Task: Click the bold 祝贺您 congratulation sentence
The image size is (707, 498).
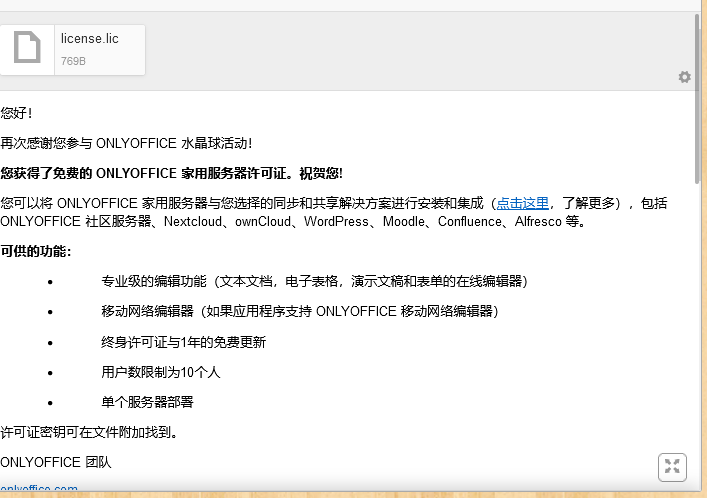Action: tap(171, 173)
